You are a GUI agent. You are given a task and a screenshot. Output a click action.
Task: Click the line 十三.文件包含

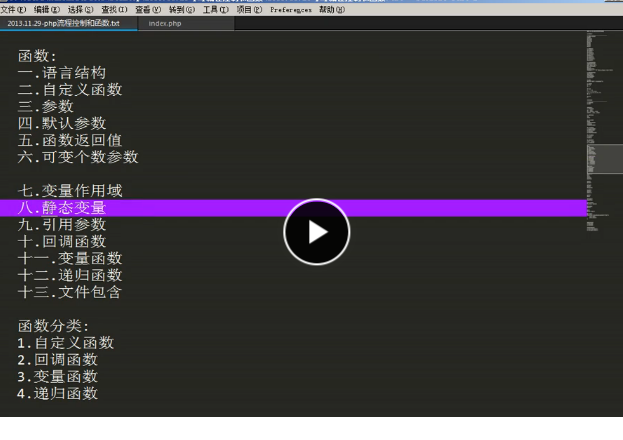click(x=70, y=293)
